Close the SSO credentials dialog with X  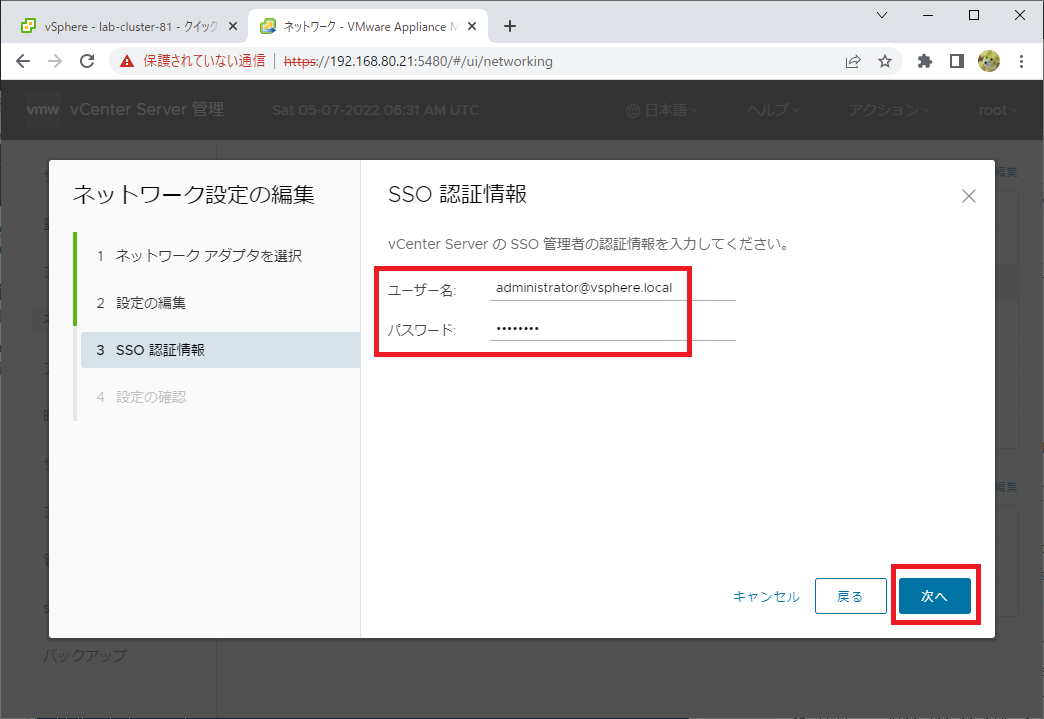tap(969, 196)
